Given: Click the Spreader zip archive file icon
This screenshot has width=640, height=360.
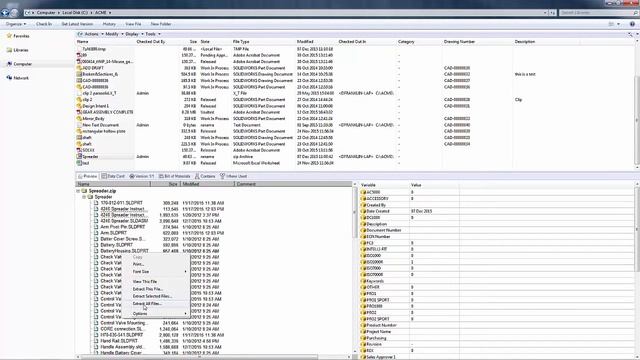Looking at the screenshot, I should point(79,156).
